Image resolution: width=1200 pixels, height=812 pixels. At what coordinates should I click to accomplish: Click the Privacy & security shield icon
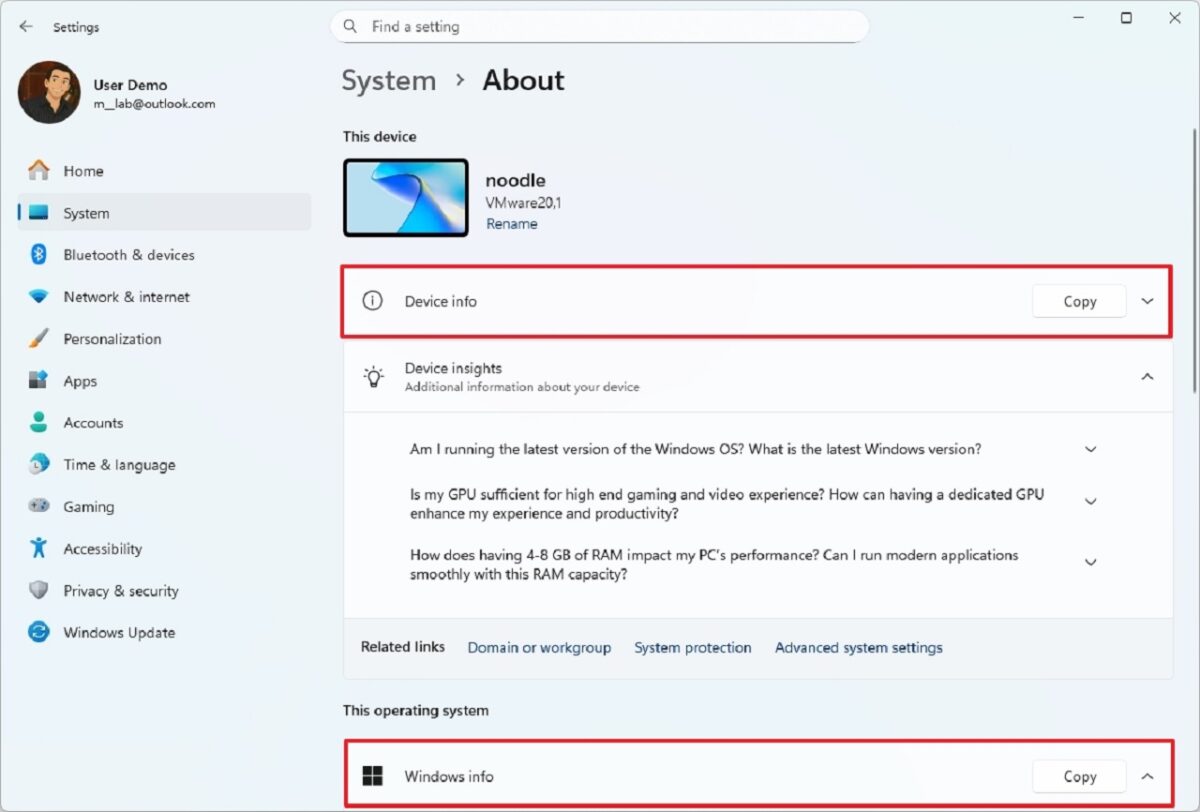point(39,591)
